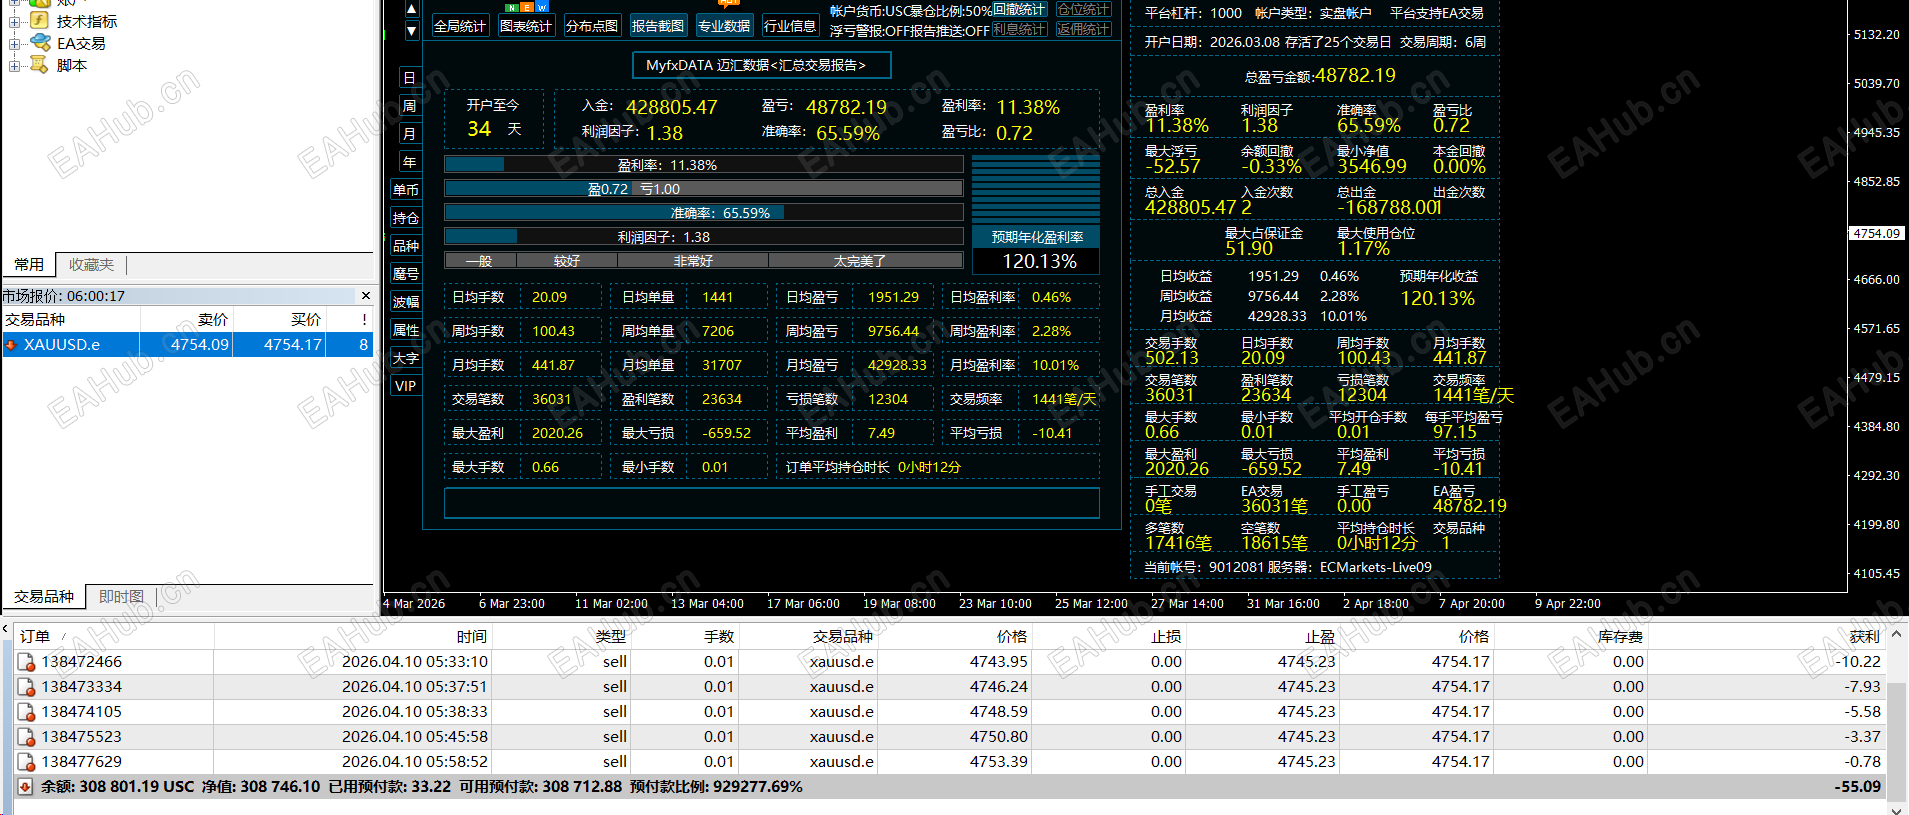Close the 市场报价 Market Watch panel
The image size is (1909, 815).
click(x=366, y=296)
